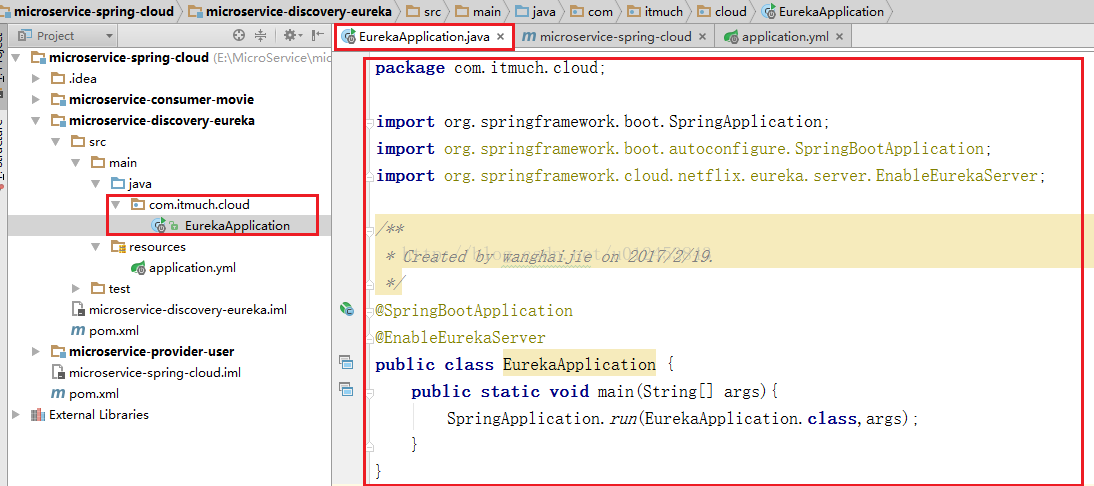Click the Scroll from Source target icon

239,35
